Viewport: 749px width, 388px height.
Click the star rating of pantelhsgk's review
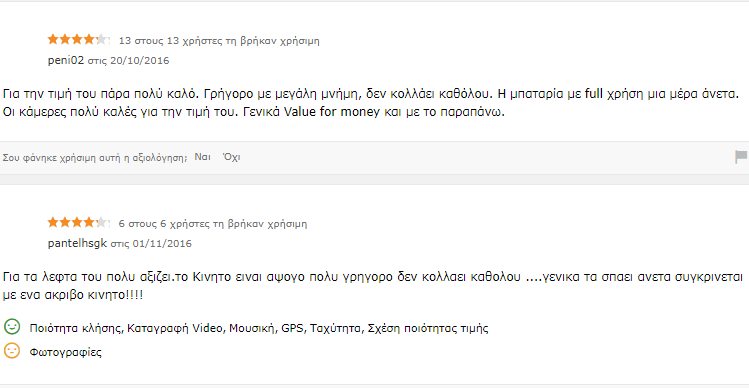(x=79, y=223)
